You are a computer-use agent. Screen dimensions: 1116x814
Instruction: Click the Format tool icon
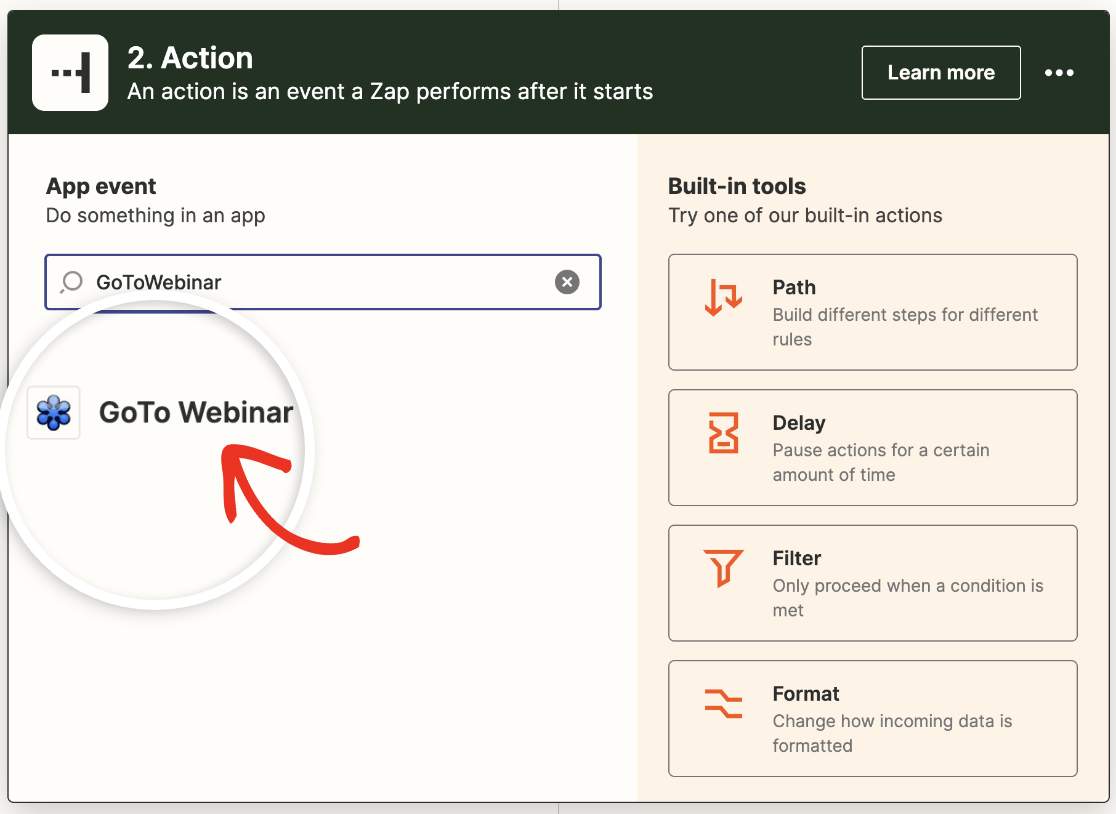[x=723, y=703]
